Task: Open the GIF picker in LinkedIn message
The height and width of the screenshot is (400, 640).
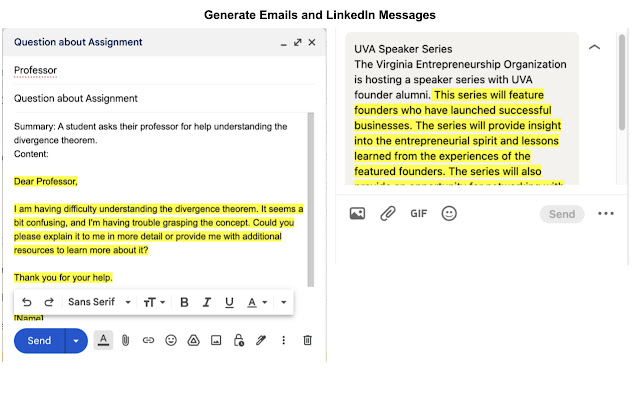Action: click(x=419, y=213)
